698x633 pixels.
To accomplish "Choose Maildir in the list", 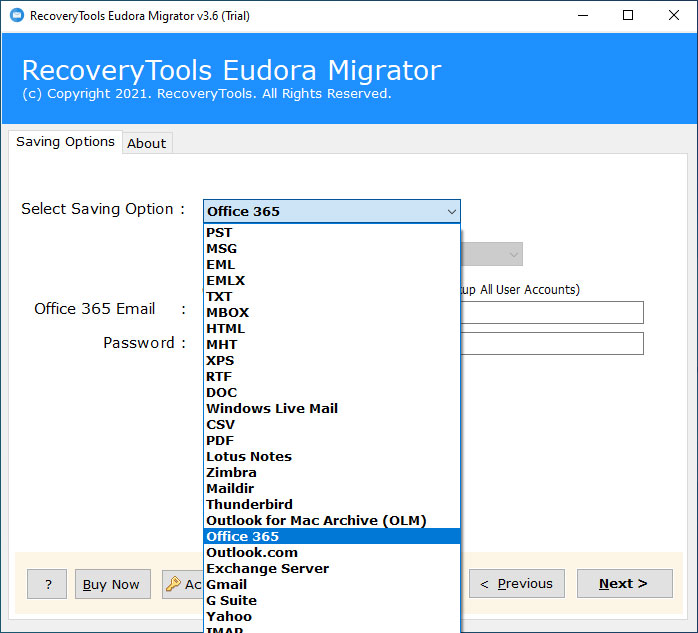I will coord(332,489).
